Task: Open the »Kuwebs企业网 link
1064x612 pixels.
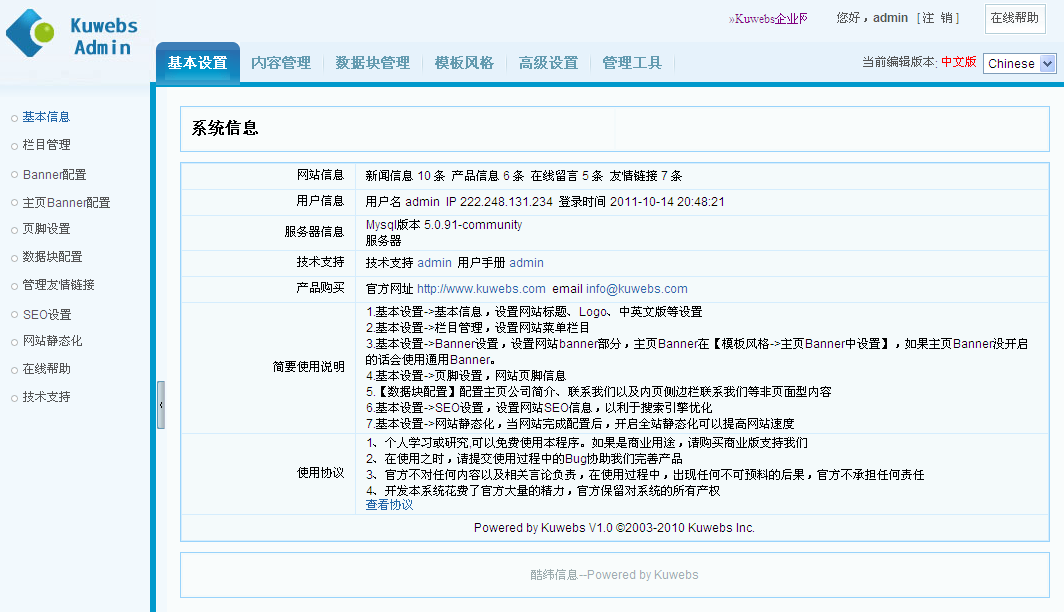Action: tap(768, 19)
